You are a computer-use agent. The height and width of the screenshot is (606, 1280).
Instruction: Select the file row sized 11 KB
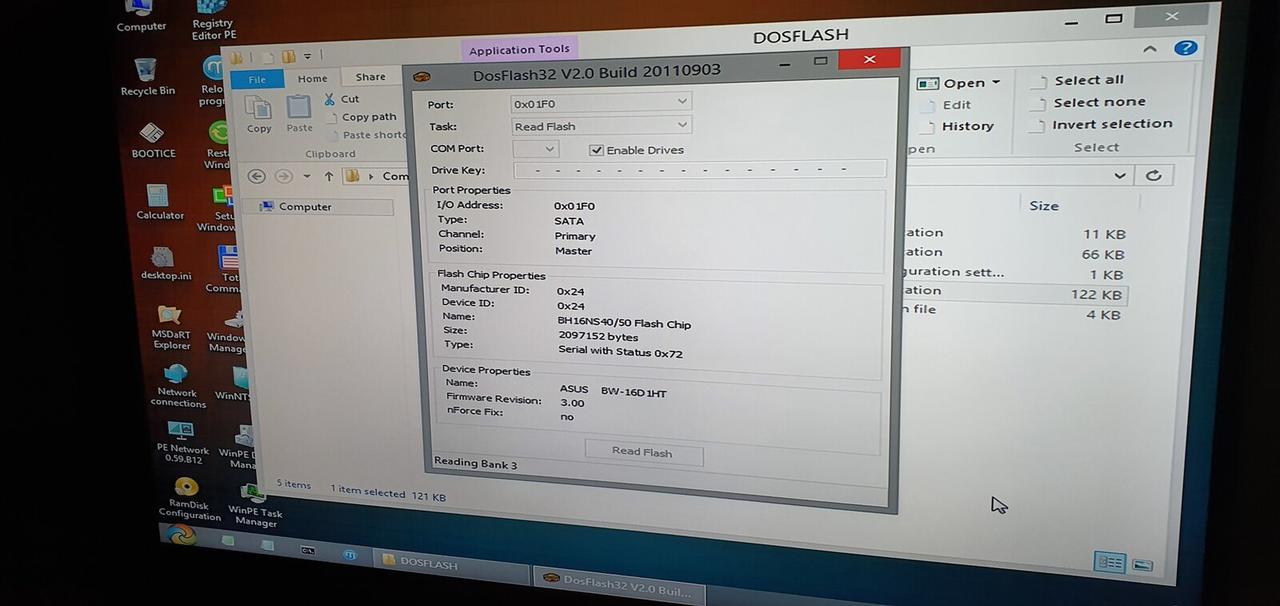(x=1013, y=234)
